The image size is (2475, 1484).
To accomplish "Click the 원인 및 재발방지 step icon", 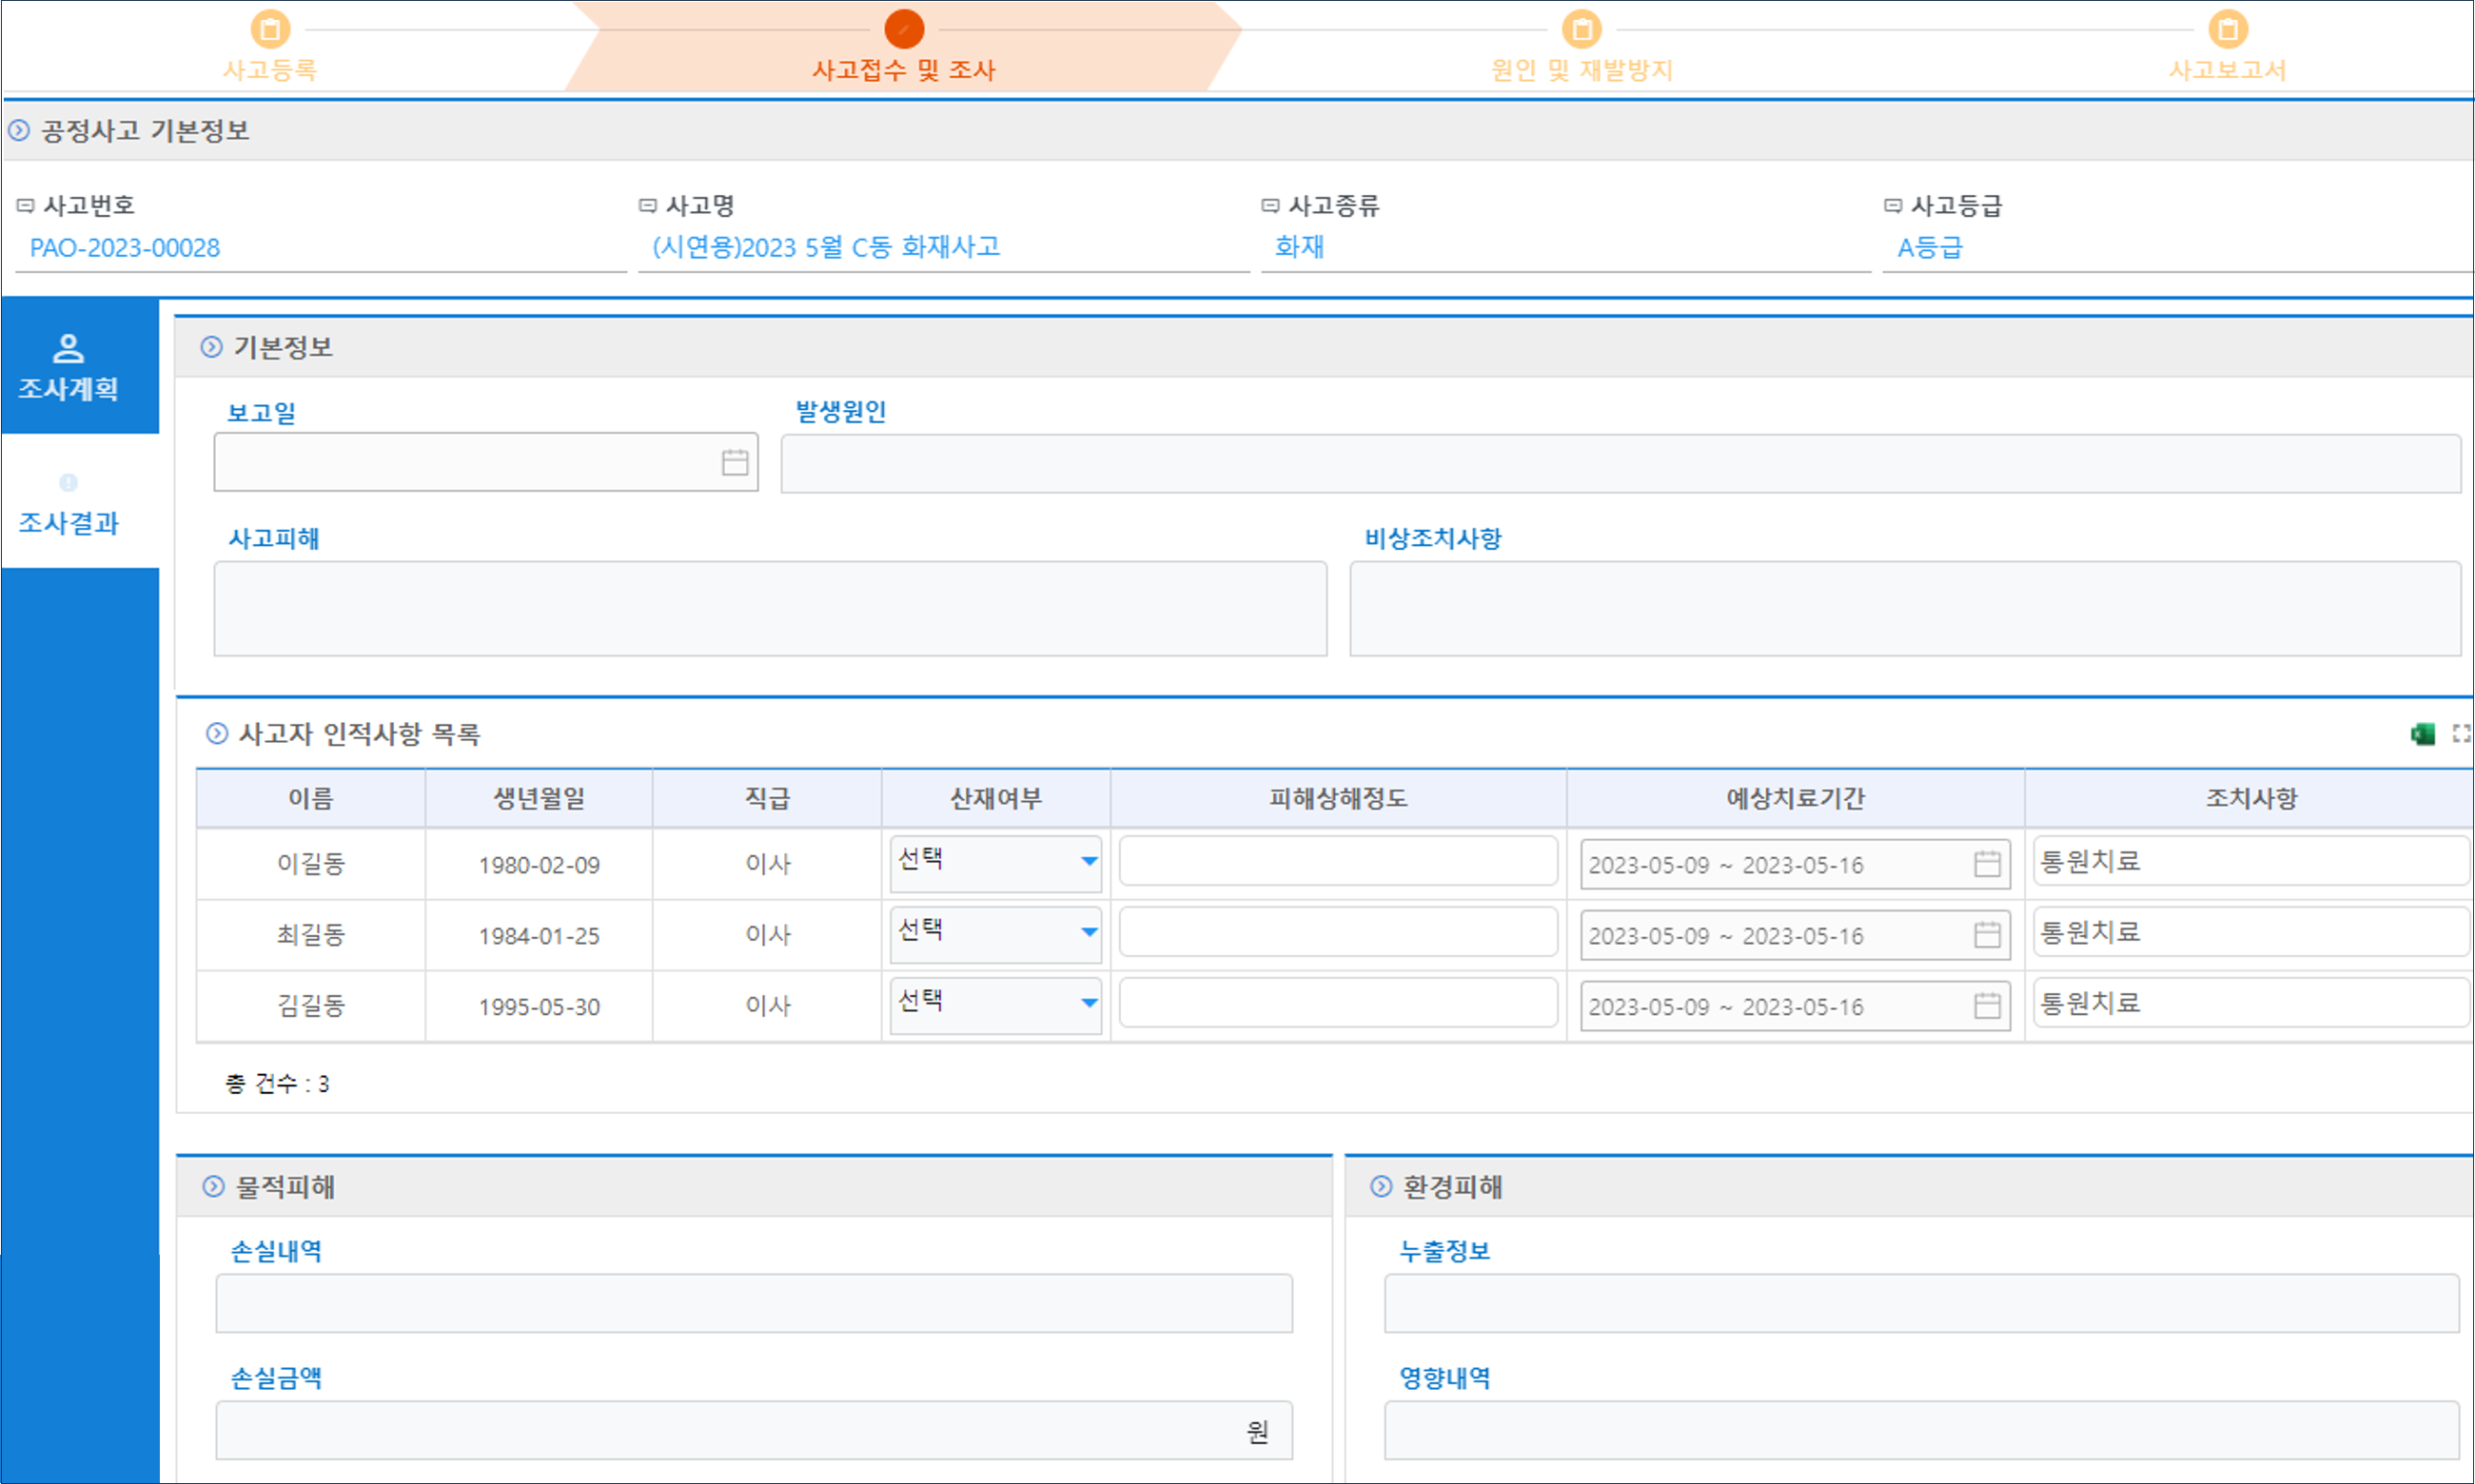I will coord(1582,29).
